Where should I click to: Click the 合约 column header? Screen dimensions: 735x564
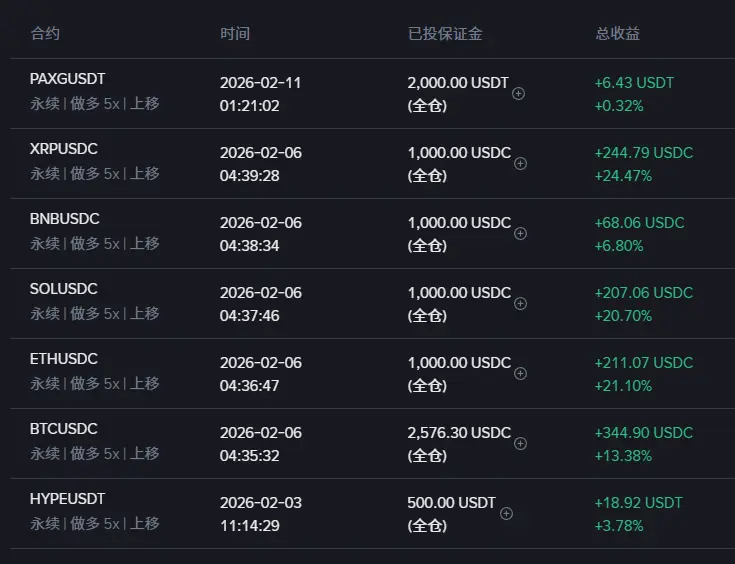coord(45,33)
